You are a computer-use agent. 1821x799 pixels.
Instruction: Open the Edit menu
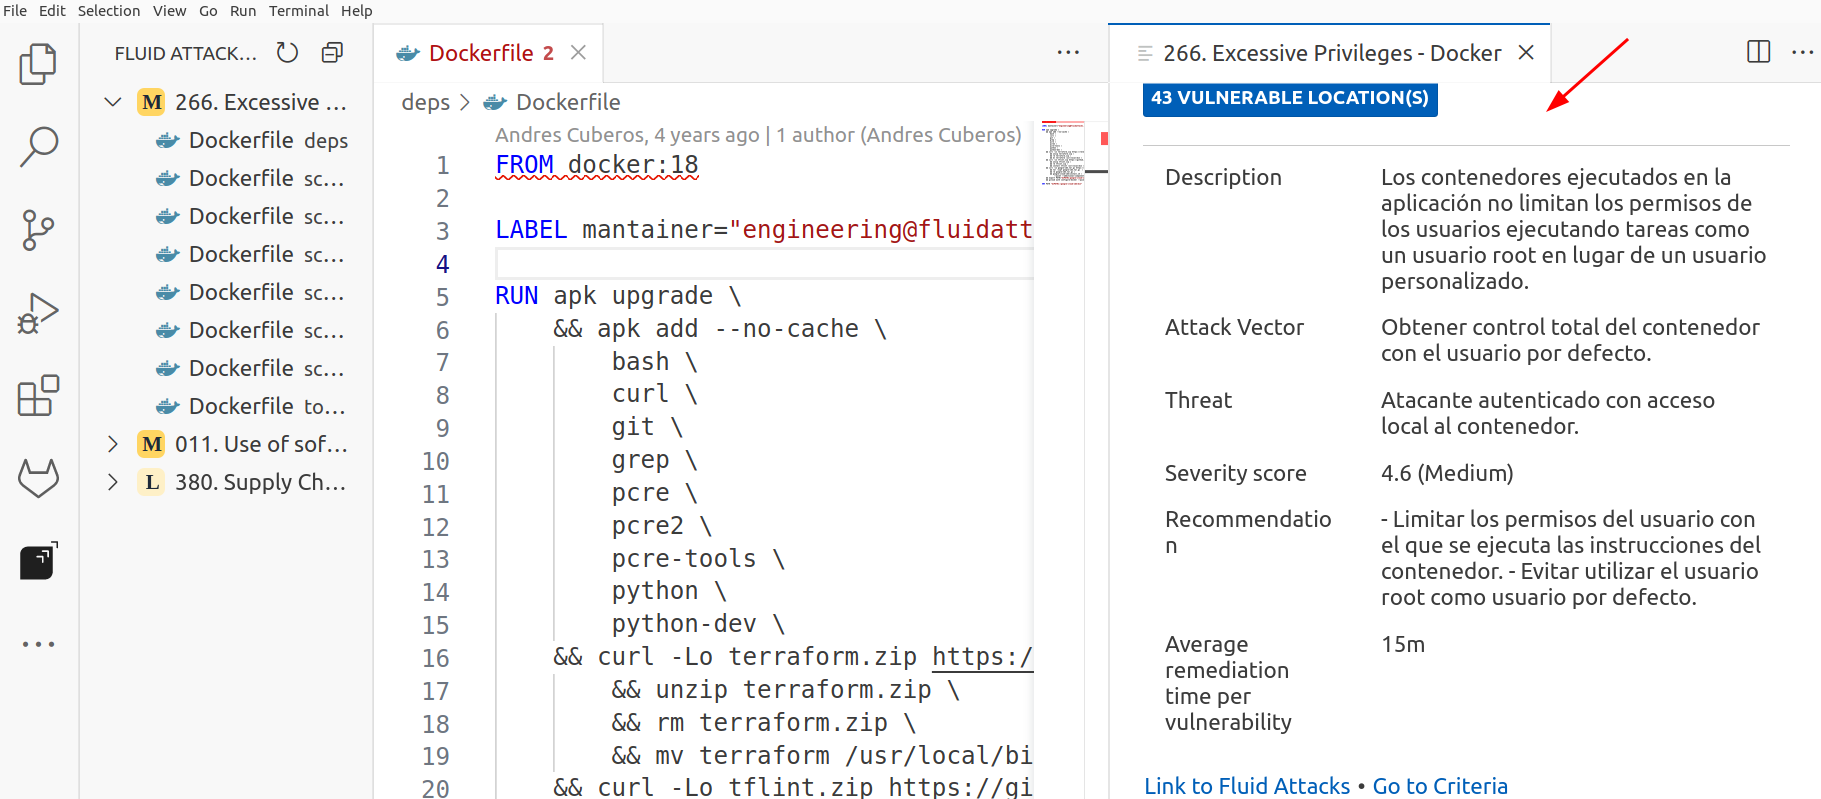52,11
